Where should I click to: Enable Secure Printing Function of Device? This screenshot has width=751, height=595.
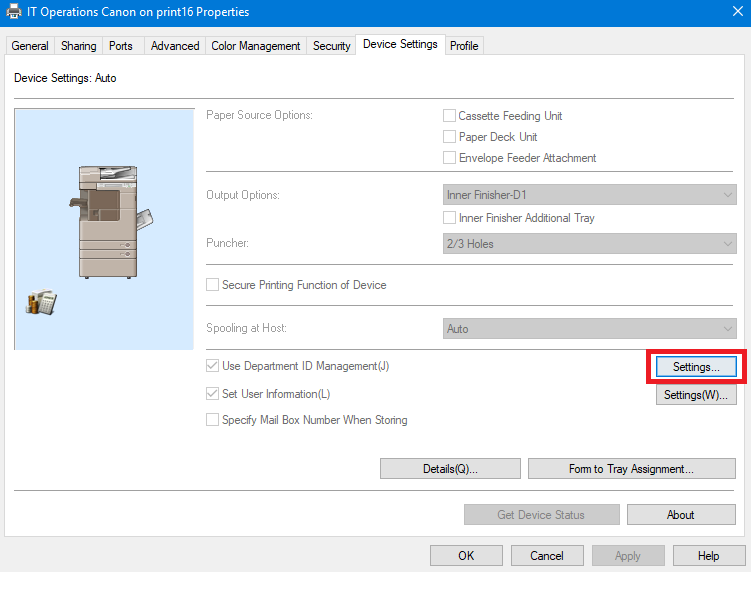[x=212, y=285]
